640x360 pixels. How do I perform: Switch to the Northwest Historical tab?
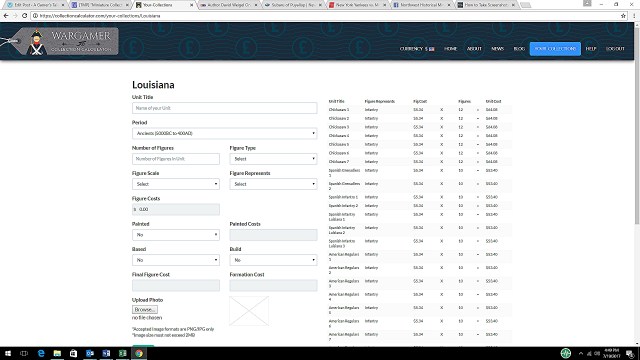tap(422, 5)
